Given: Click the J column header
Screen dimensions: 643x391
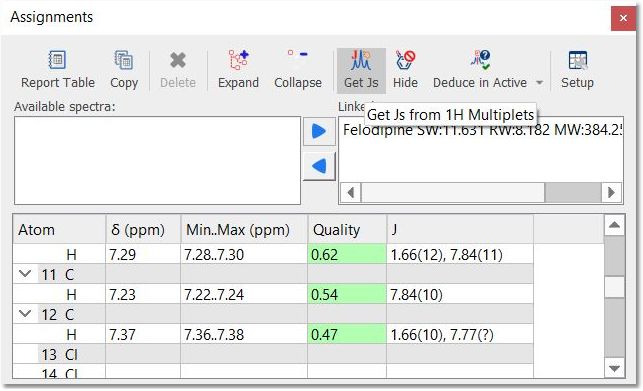Looking at the screenshot, I should click(460, 229).
